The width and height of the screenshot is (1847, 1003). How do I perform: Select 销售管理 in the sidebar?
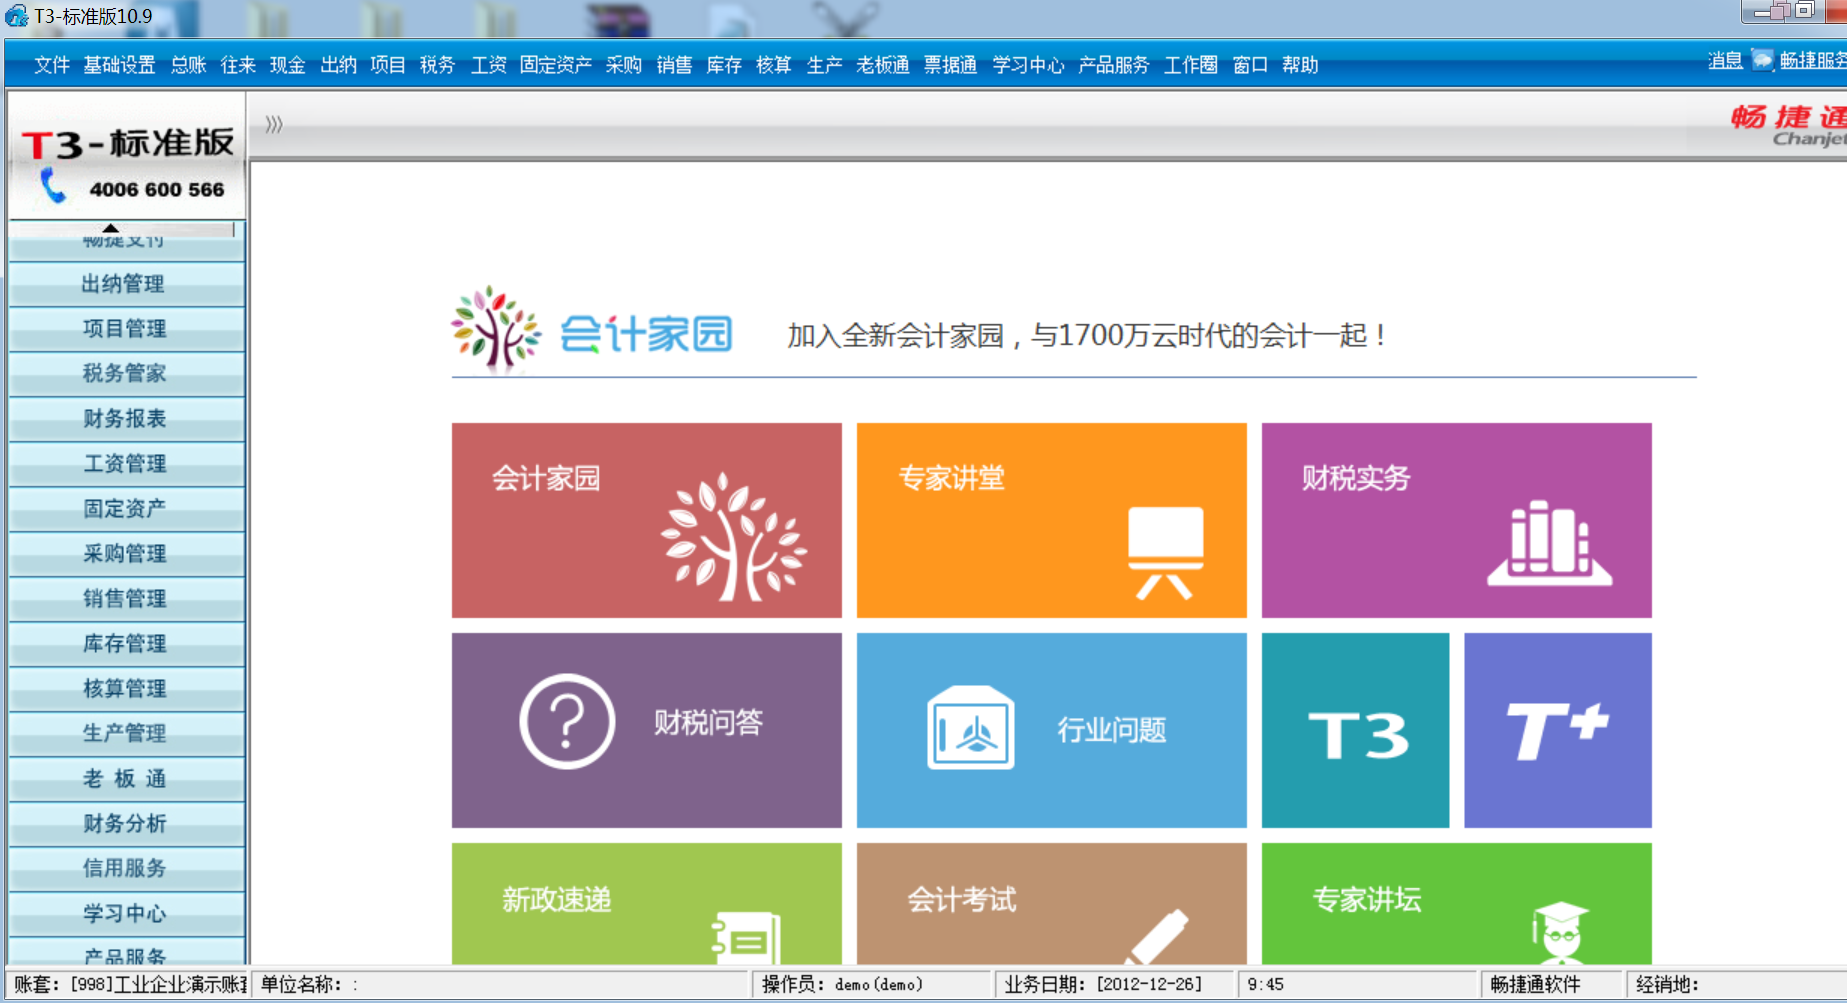(127, 599)
